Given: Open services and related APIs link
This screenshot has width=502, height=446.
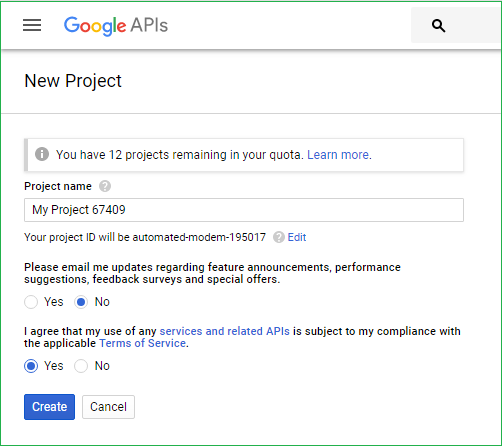Looking at the screenshot, I should (x=224, y=331).
